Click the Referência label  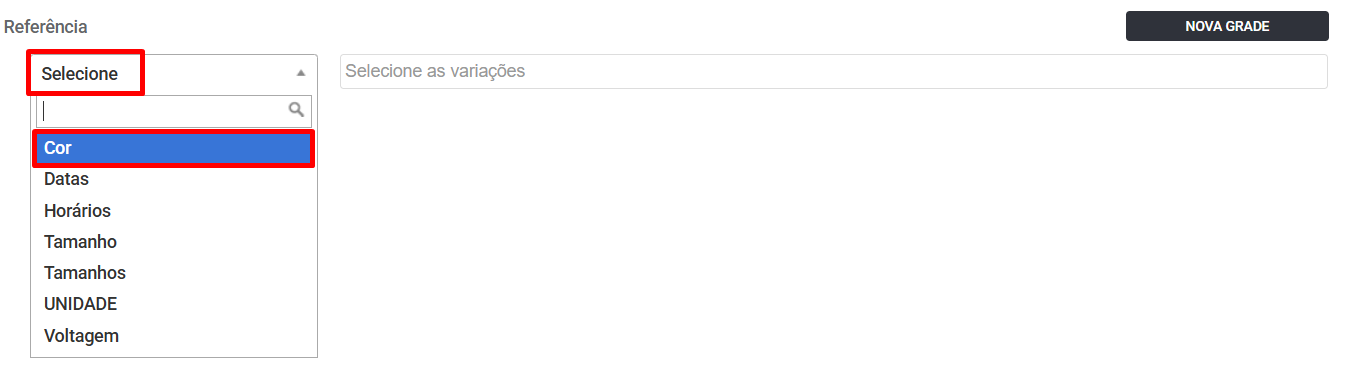click(x=46, y=26)
